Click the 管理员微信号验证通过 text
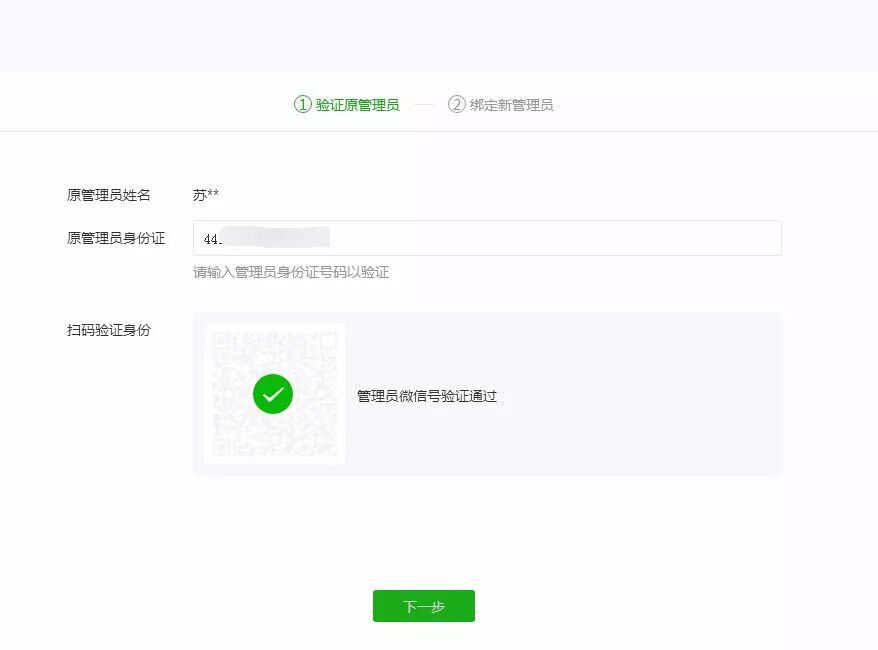This screenshot has width=878, height=650. 427,396
